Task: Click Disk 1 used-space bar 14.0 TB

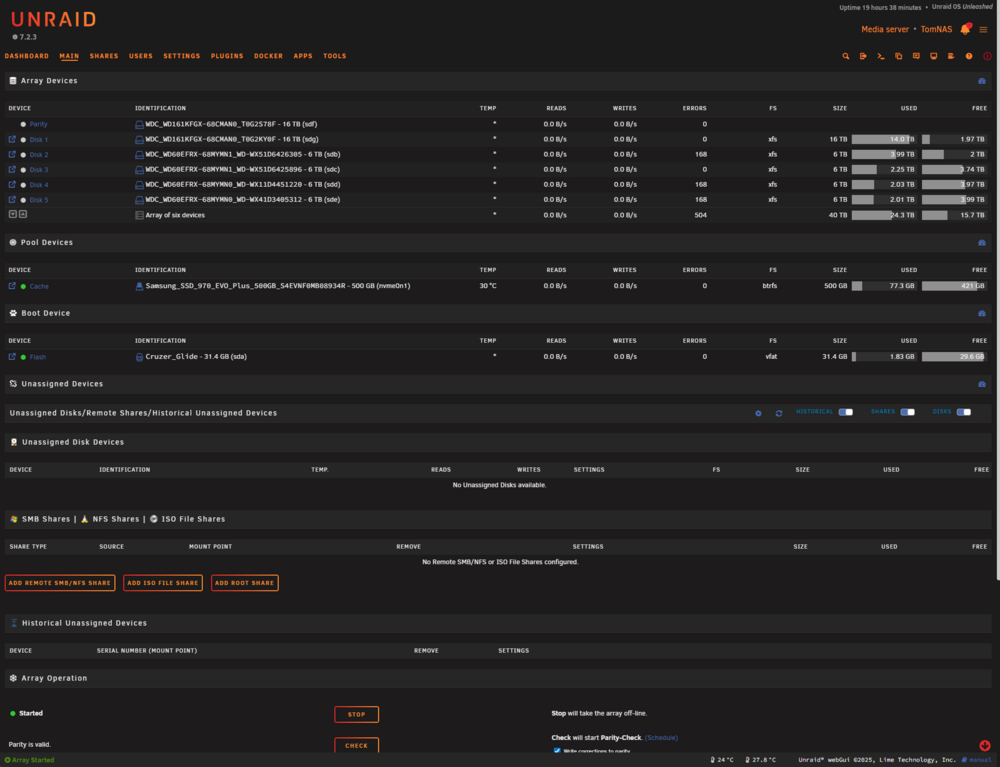Action: 884,139
